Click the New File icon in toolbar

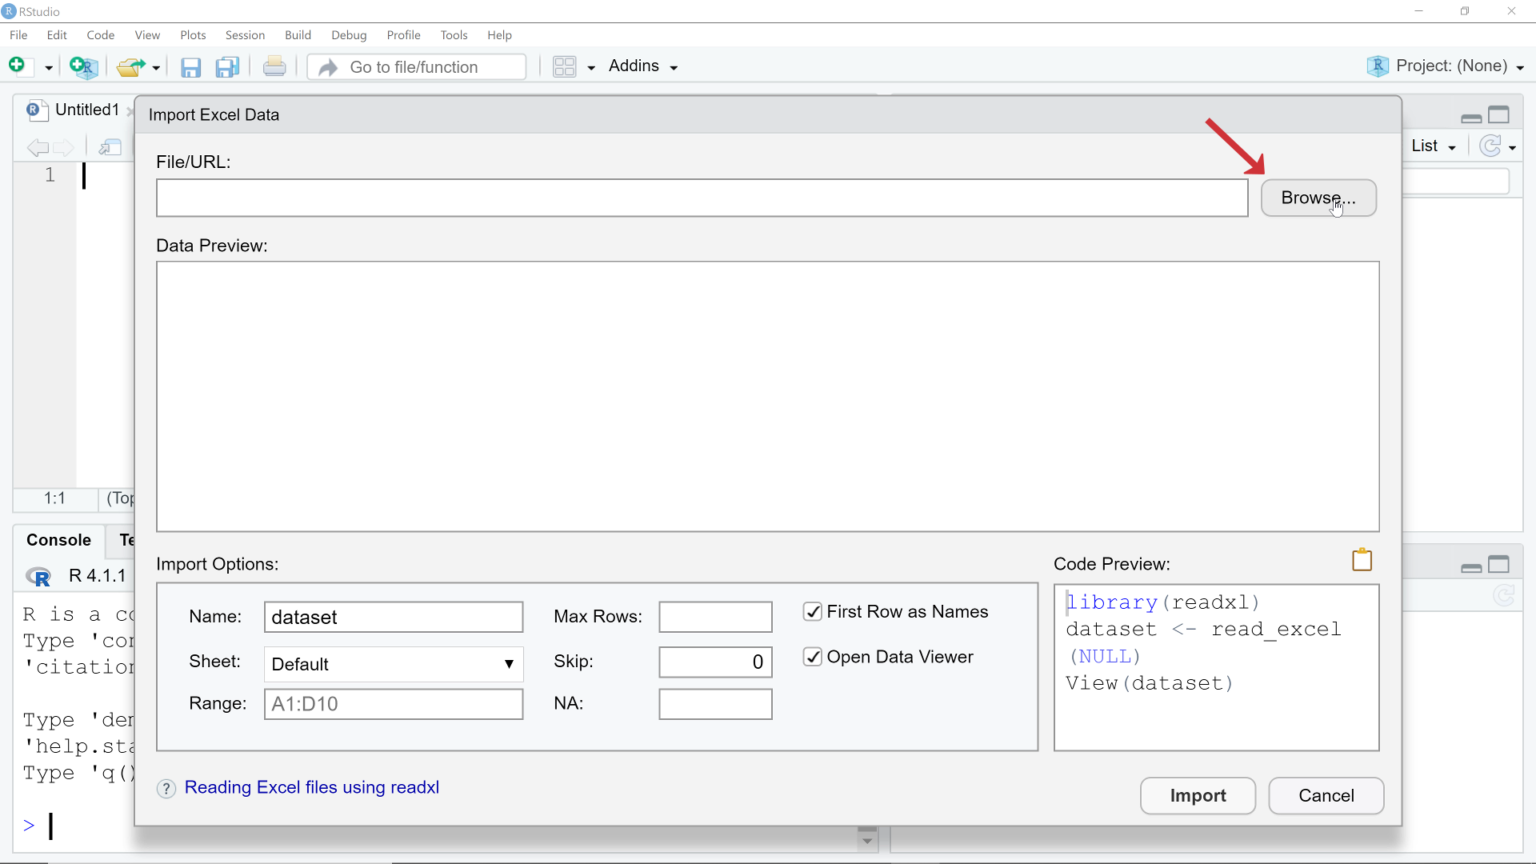(x=17, y=66)
